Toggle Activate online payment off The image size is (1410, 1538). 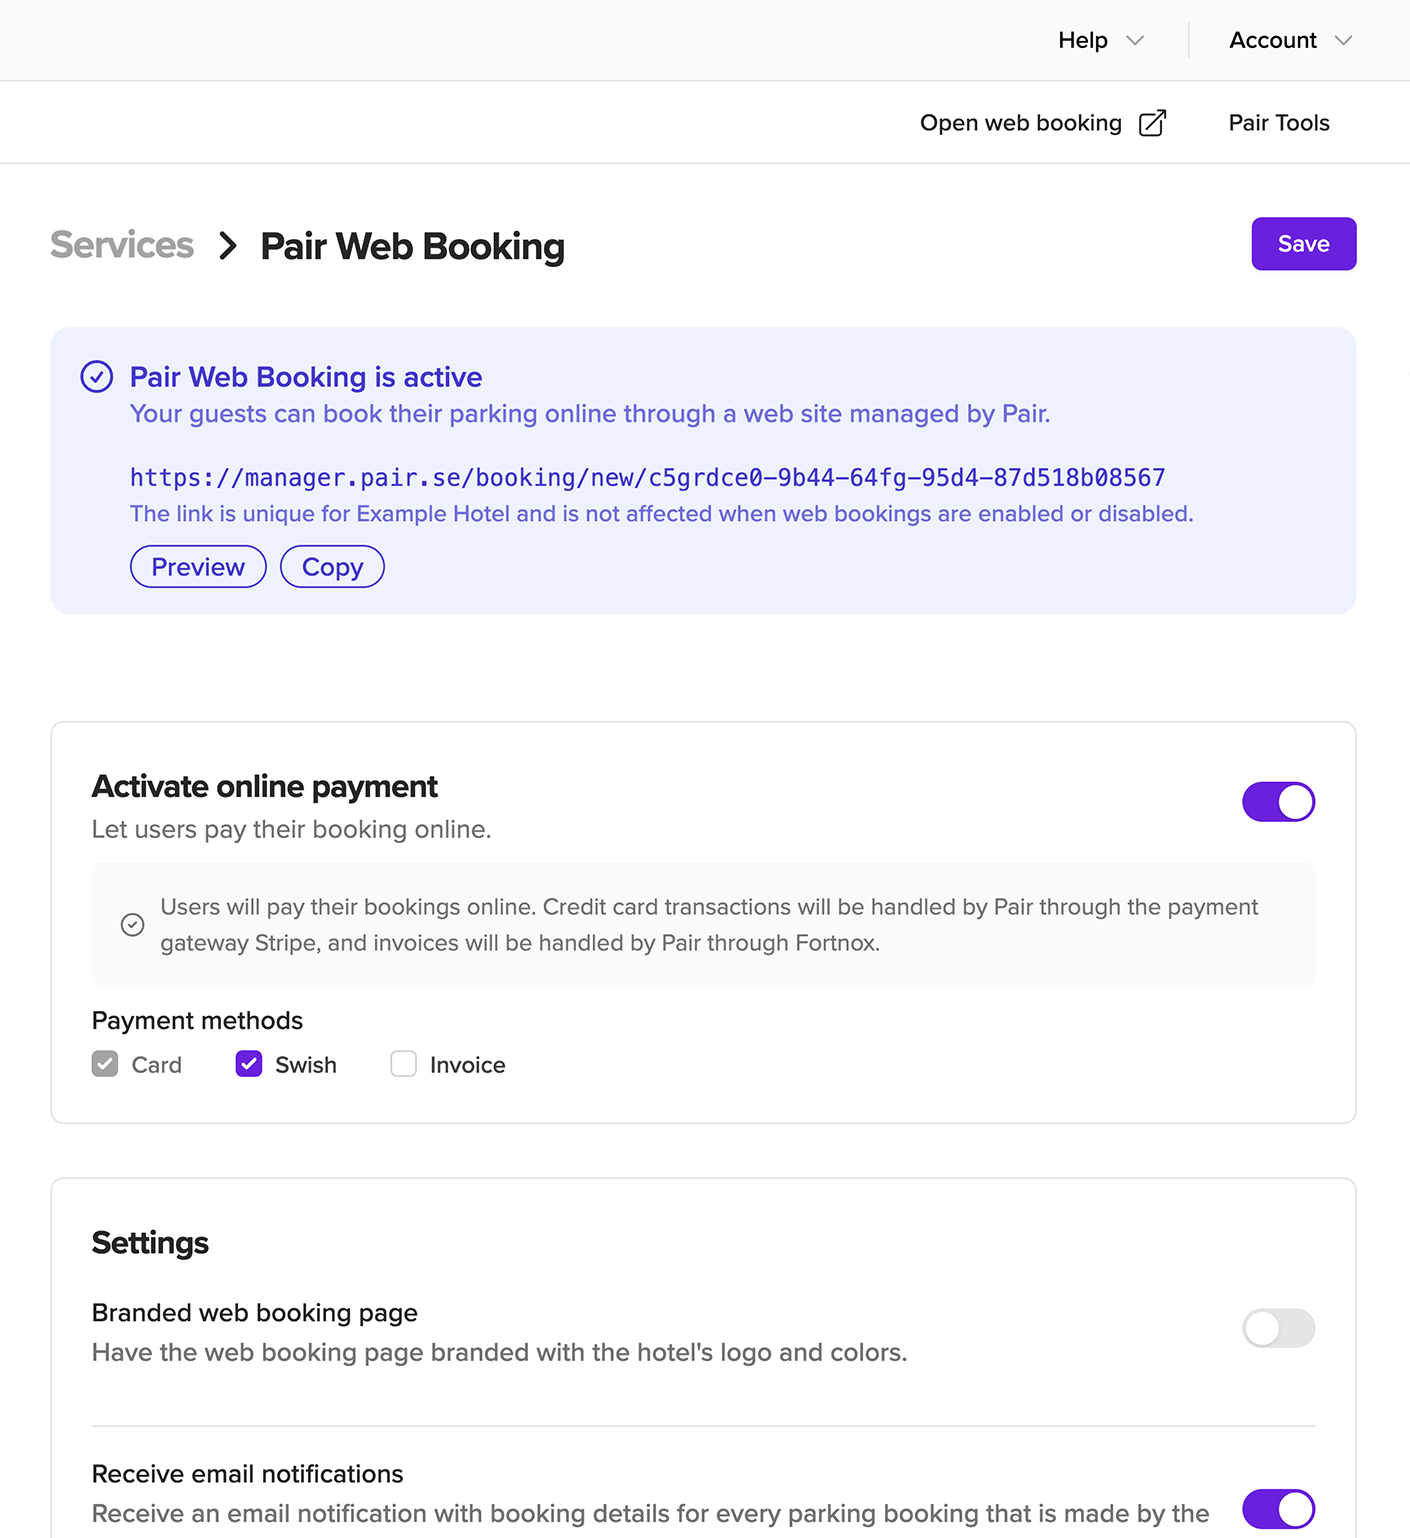tap(1278, 802)
